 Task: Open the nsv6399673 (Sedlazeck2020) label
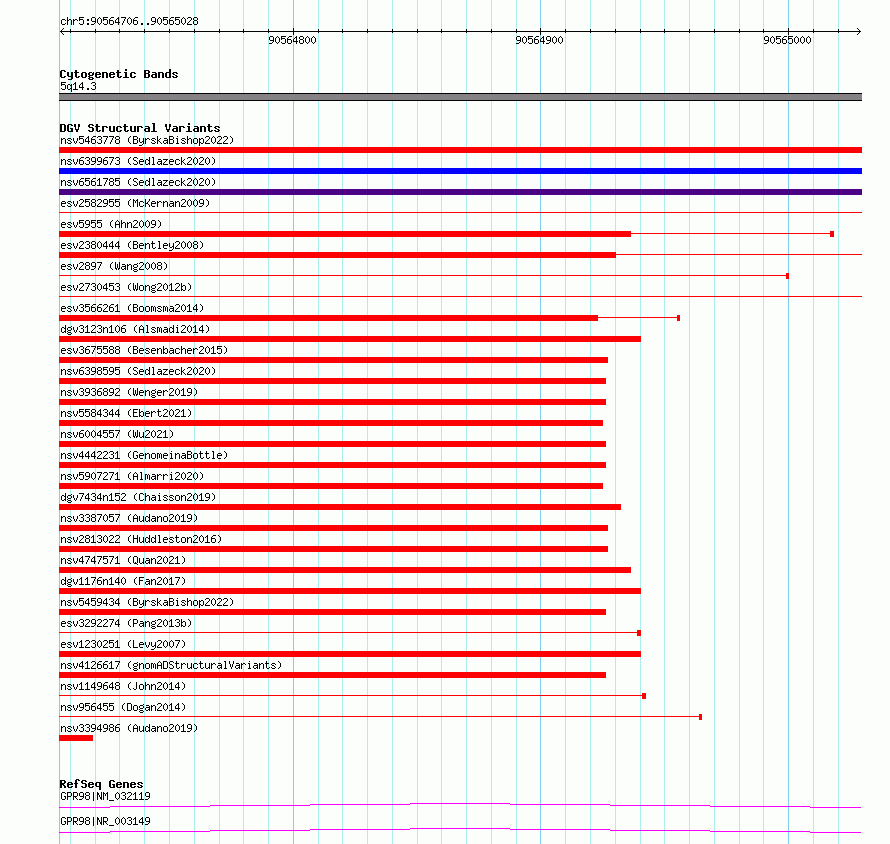click(138, 161)
